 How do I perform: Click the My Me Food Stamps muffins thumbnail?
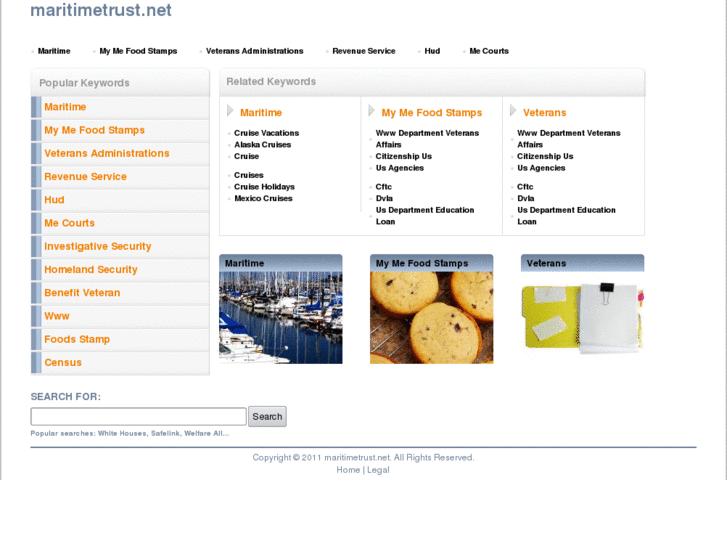432,318
